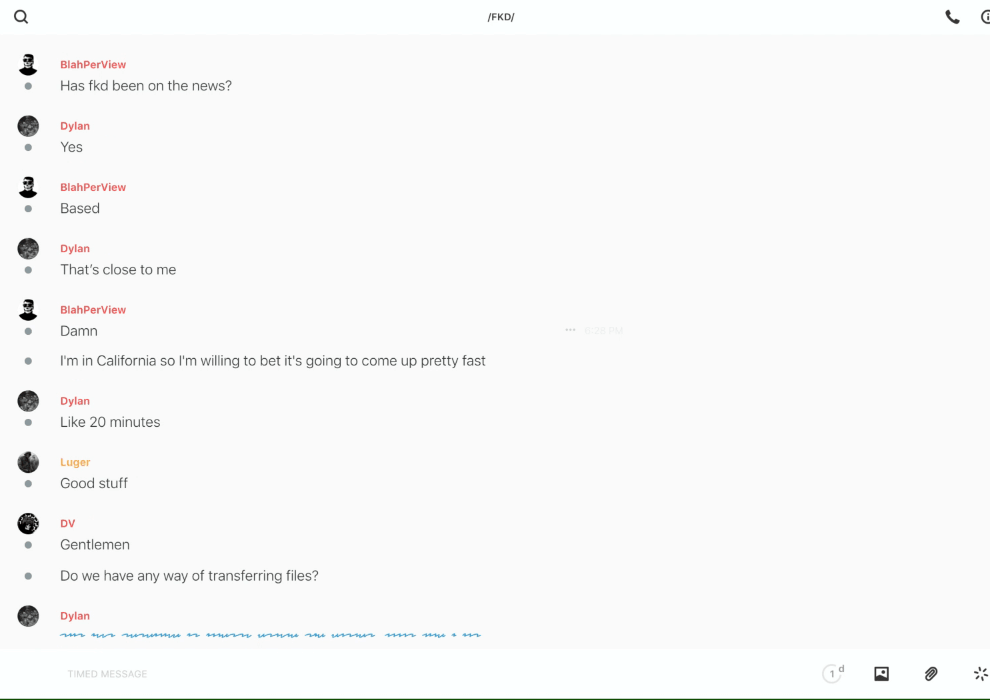Click BlahPerView's name above 'Based'
Viewport: 990px width, 700px height.
coord(93,187)
